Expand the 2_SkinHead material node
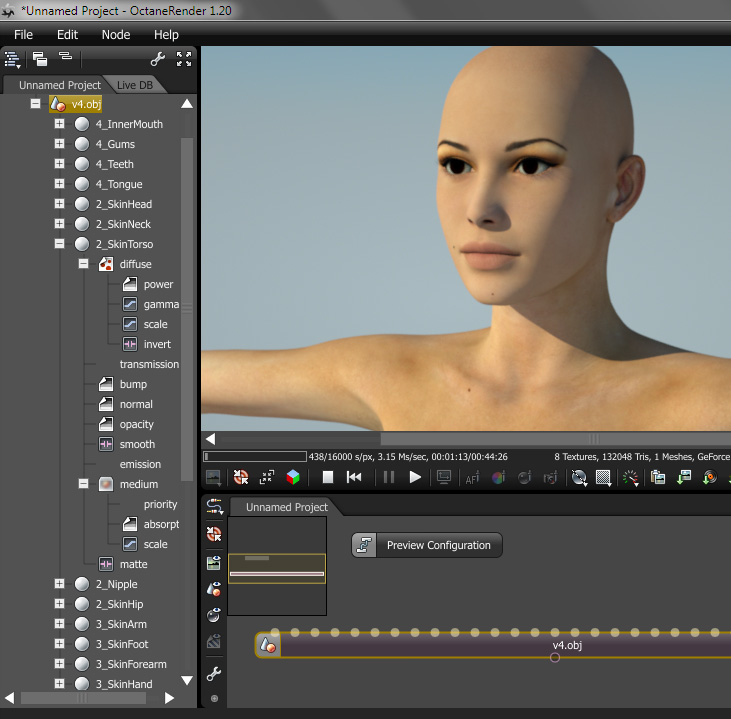This screenshot has height=719, width=731. (59, 204)
